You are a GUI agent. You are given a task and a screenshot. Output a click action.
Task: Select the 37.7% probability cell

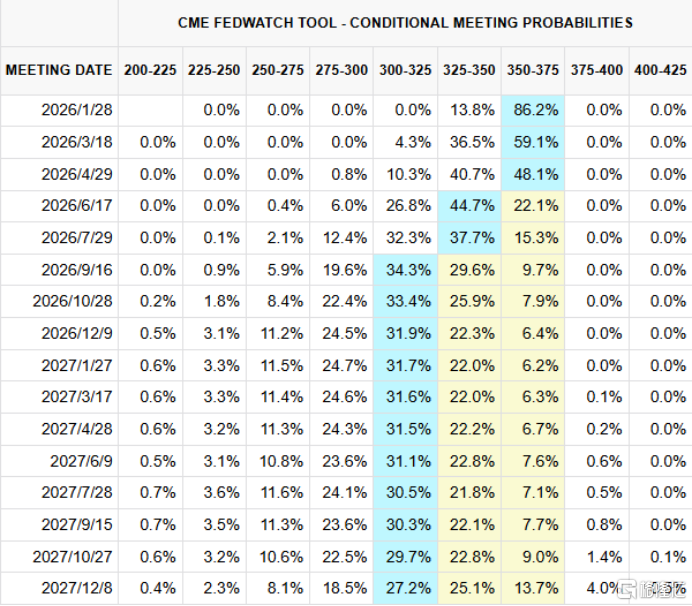pos(469,238)
